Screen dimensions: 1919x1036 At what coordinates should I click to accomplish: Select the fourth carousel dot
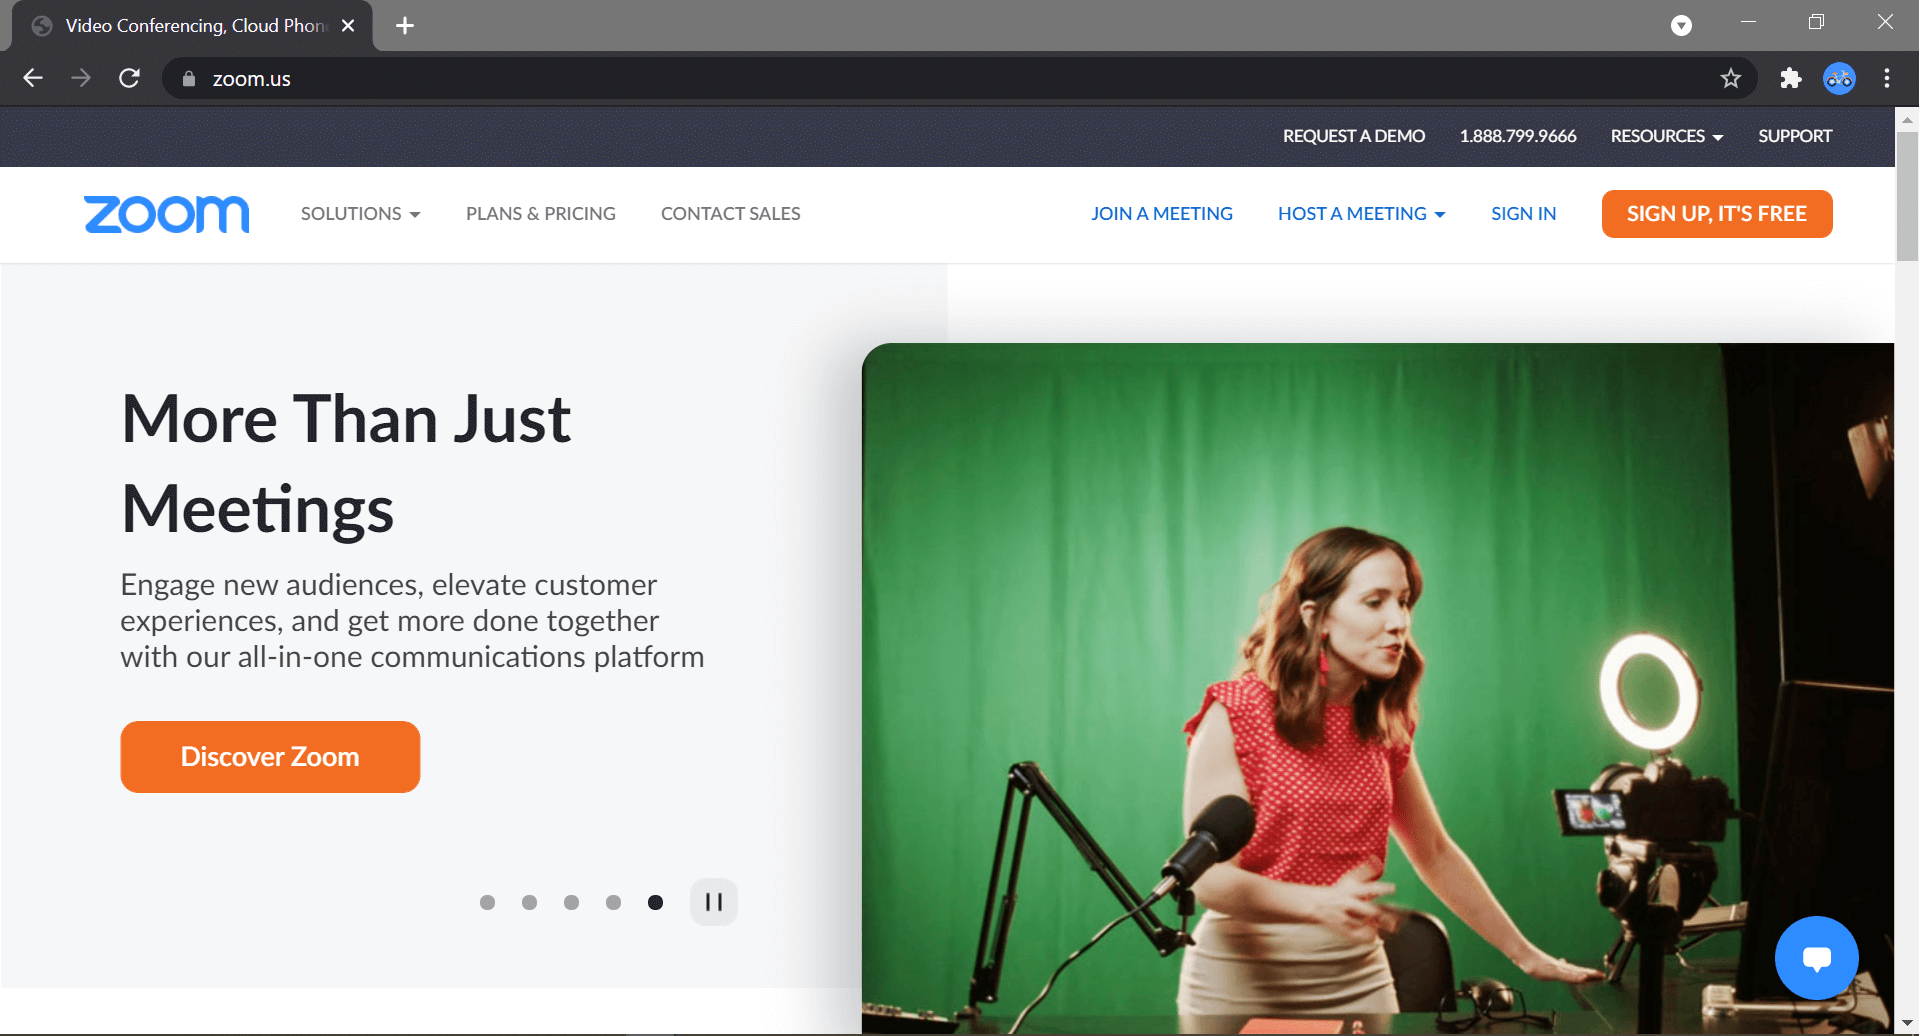pos(613,902)
